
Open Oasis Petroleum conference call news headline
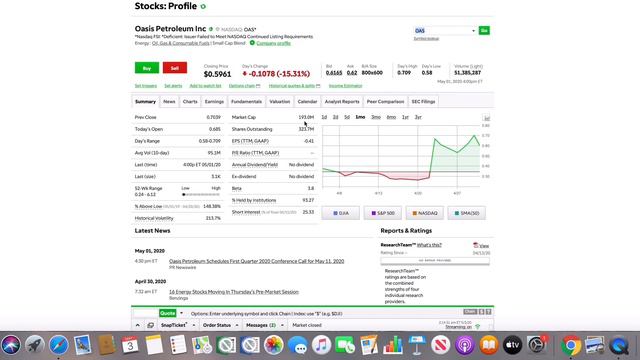[256, 261]
